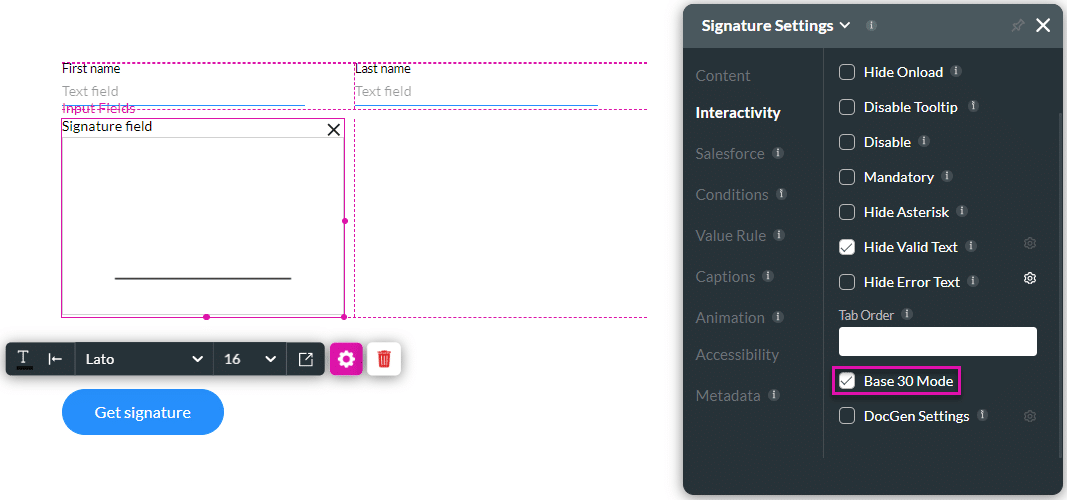Click info icon beside Hide Onload
The image size is (1067, 500).
click(x=955, y=71)
